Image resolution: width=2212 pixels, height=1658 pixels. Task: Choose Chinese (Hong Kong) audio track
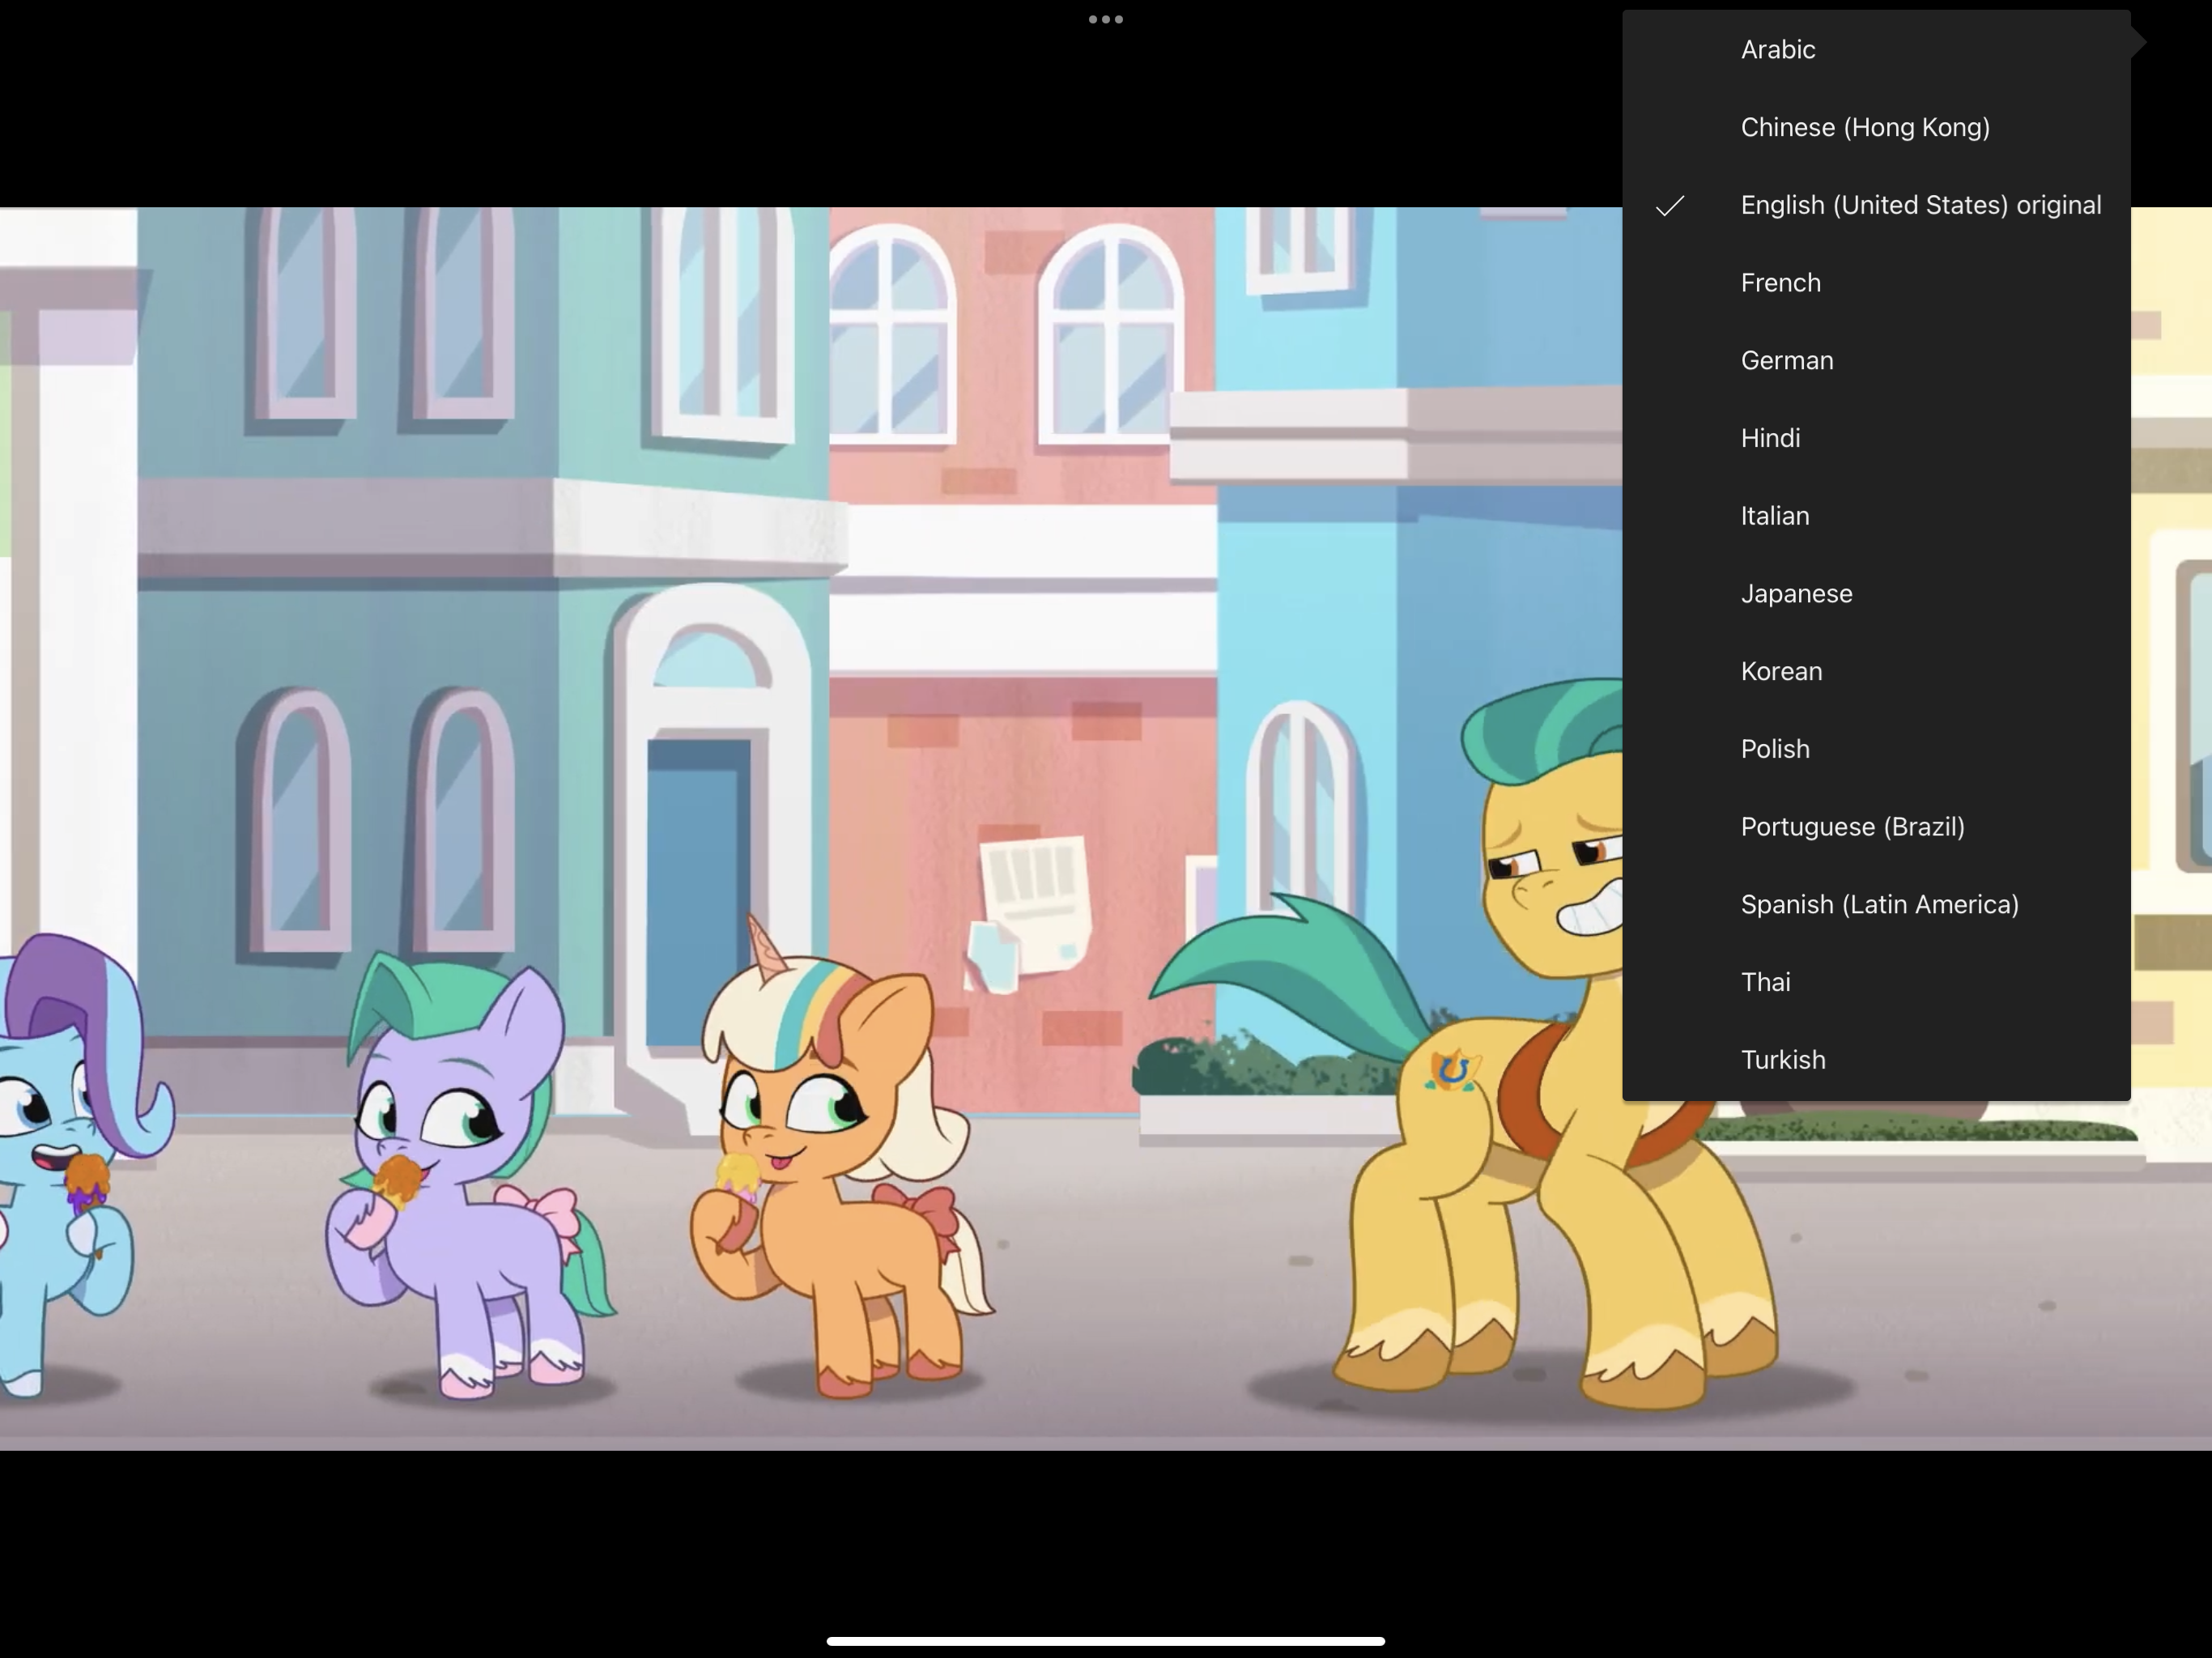pyautogui.click(x=1864, y=128)
